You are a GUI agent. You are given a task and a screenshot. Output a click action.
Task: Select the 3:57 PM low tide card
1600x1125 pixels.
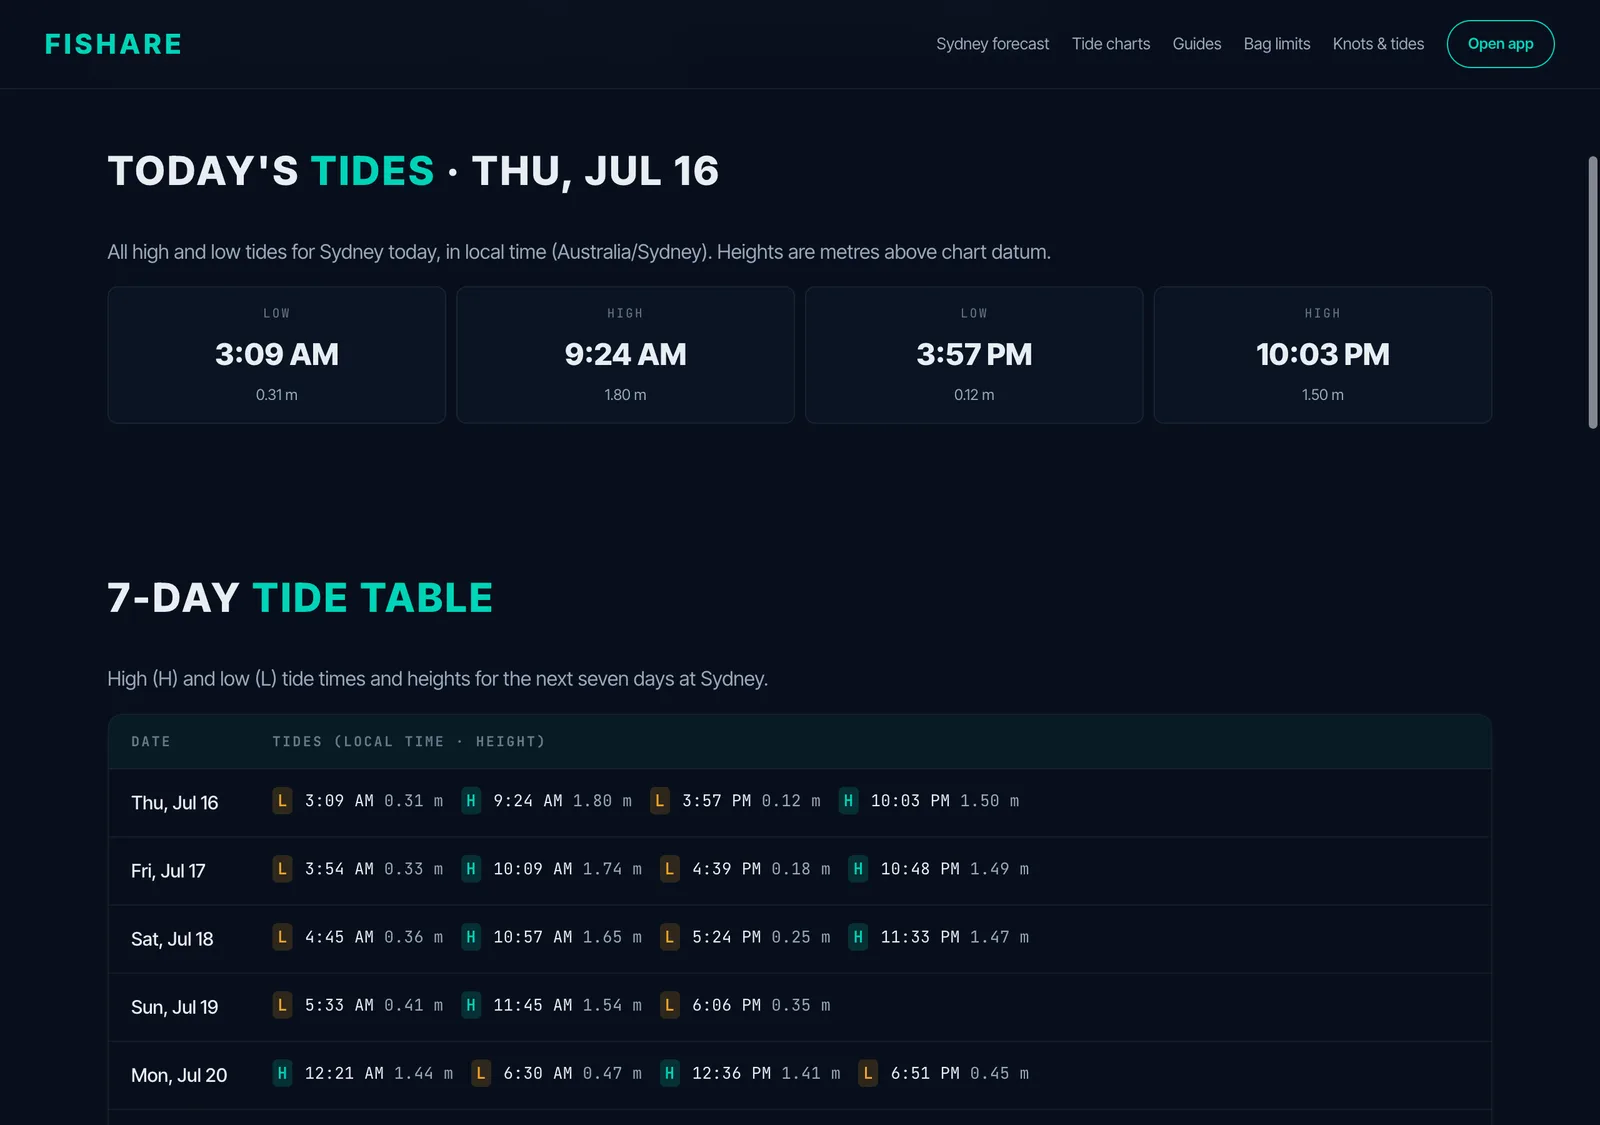pyautogui.click(x=974, y=355)
